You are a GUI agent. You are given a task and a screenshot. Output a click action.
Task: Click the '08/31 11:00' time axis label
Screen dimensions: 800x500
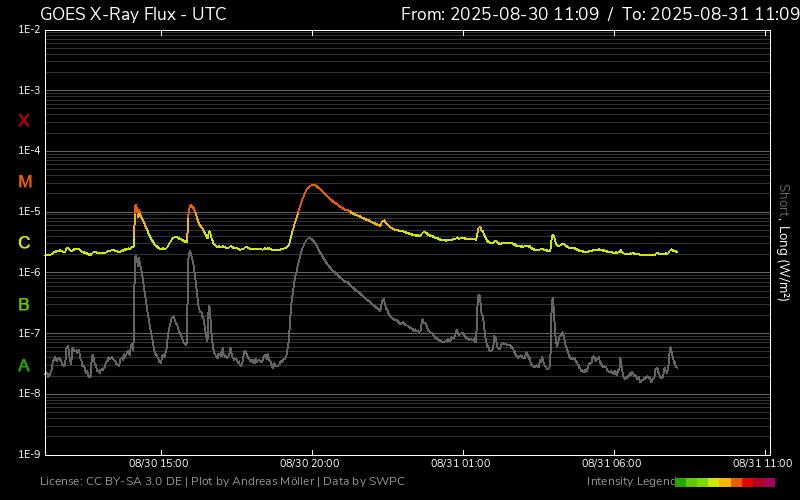click(763, 463)
